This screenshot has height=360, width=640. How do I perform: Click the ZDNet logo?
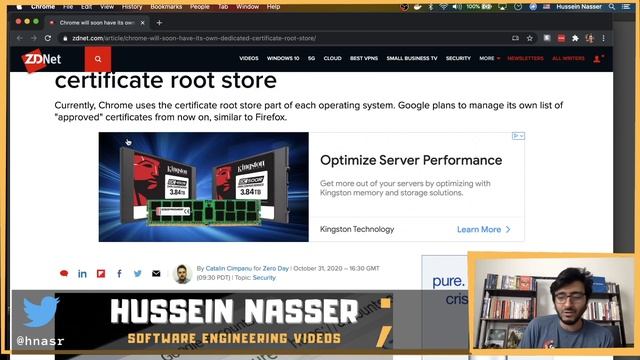(x=42, y=60)
